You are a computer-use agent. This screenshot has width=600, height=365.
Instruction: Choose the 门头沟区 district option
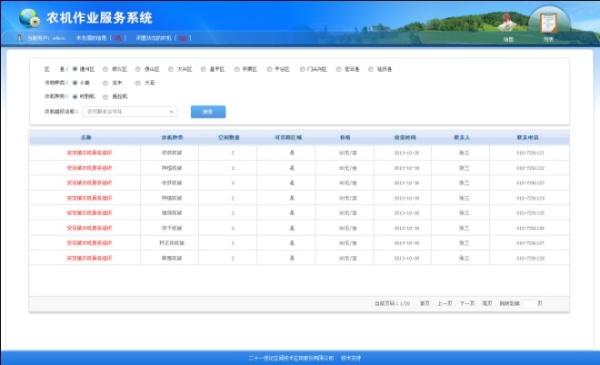tap(302, 69)
